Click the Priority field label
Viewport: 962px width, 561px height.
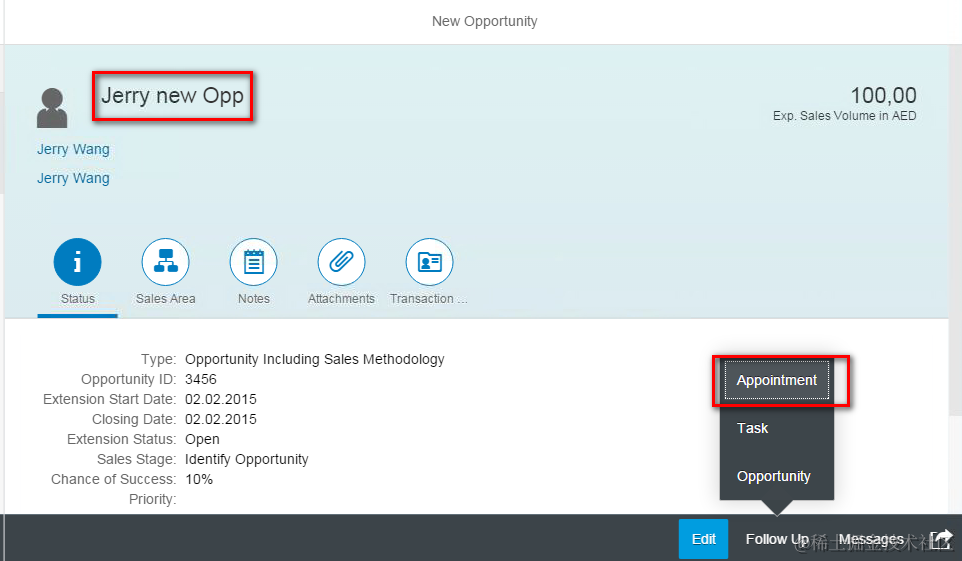(152, 500)
